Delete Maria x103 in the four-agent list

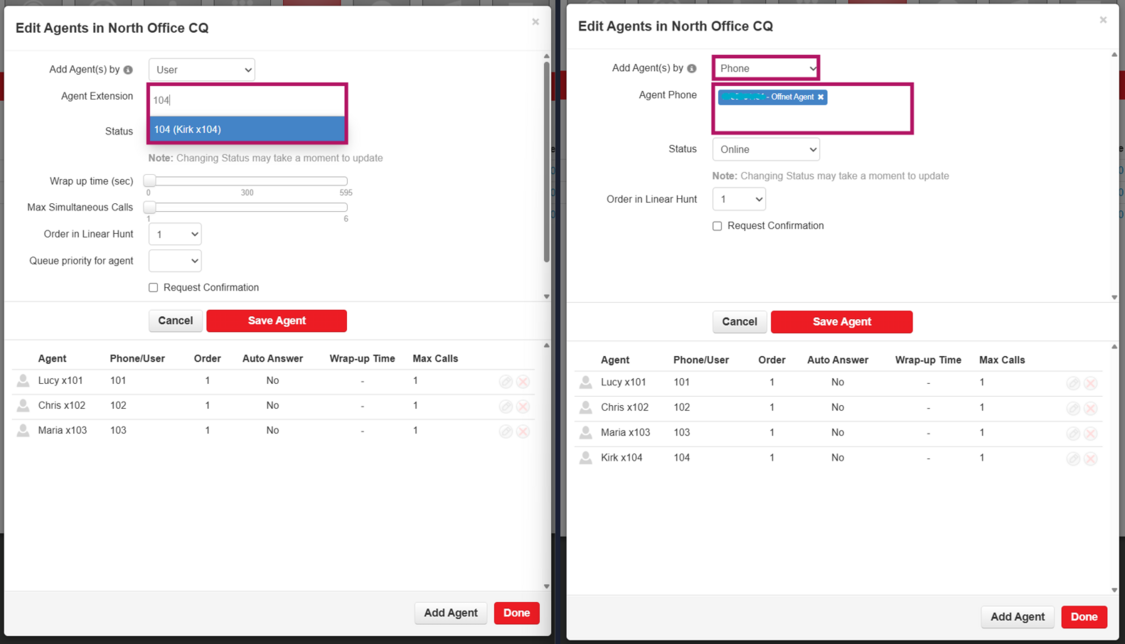[1091, 433]
